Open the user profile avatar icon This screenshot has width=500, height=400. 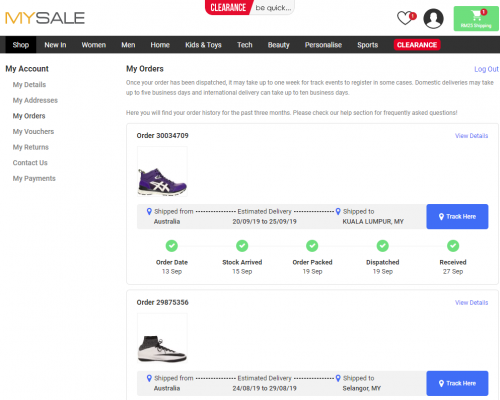(433, 18)
